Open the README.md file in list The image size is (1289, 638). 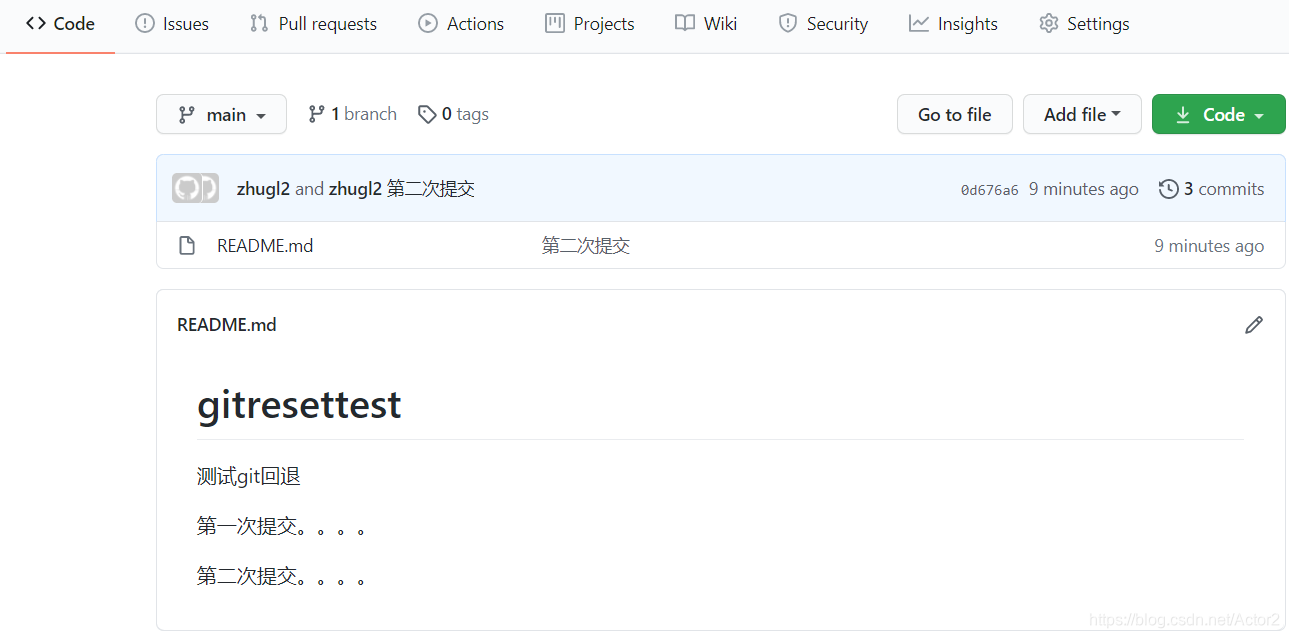coord(265,246)
